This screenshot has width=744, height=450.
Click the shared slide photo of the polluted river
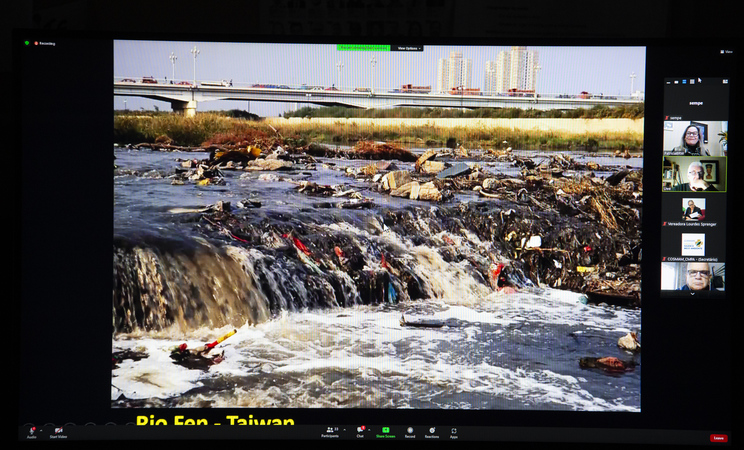[378, 226]
